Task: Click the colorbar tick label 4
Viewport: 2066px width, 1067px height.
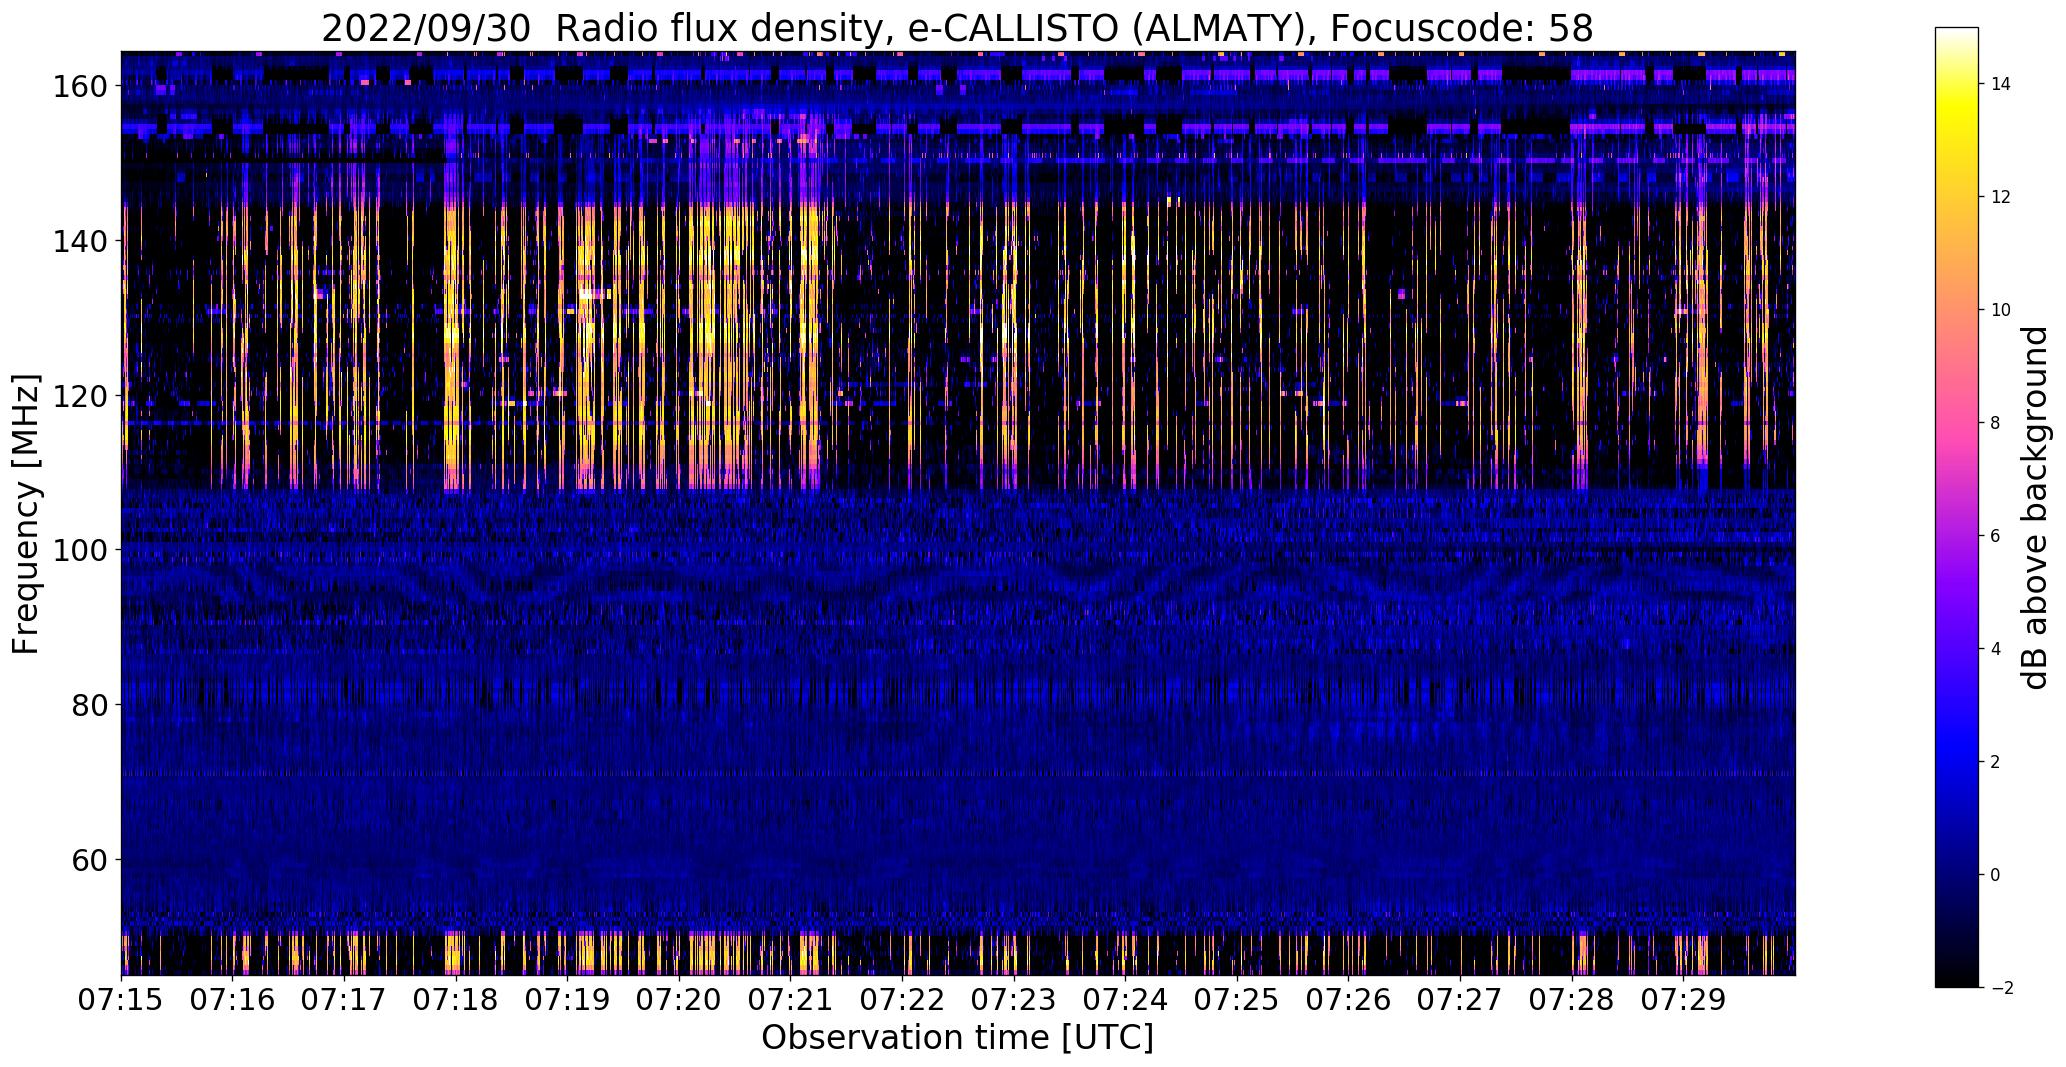Action: click(1996, 649)
